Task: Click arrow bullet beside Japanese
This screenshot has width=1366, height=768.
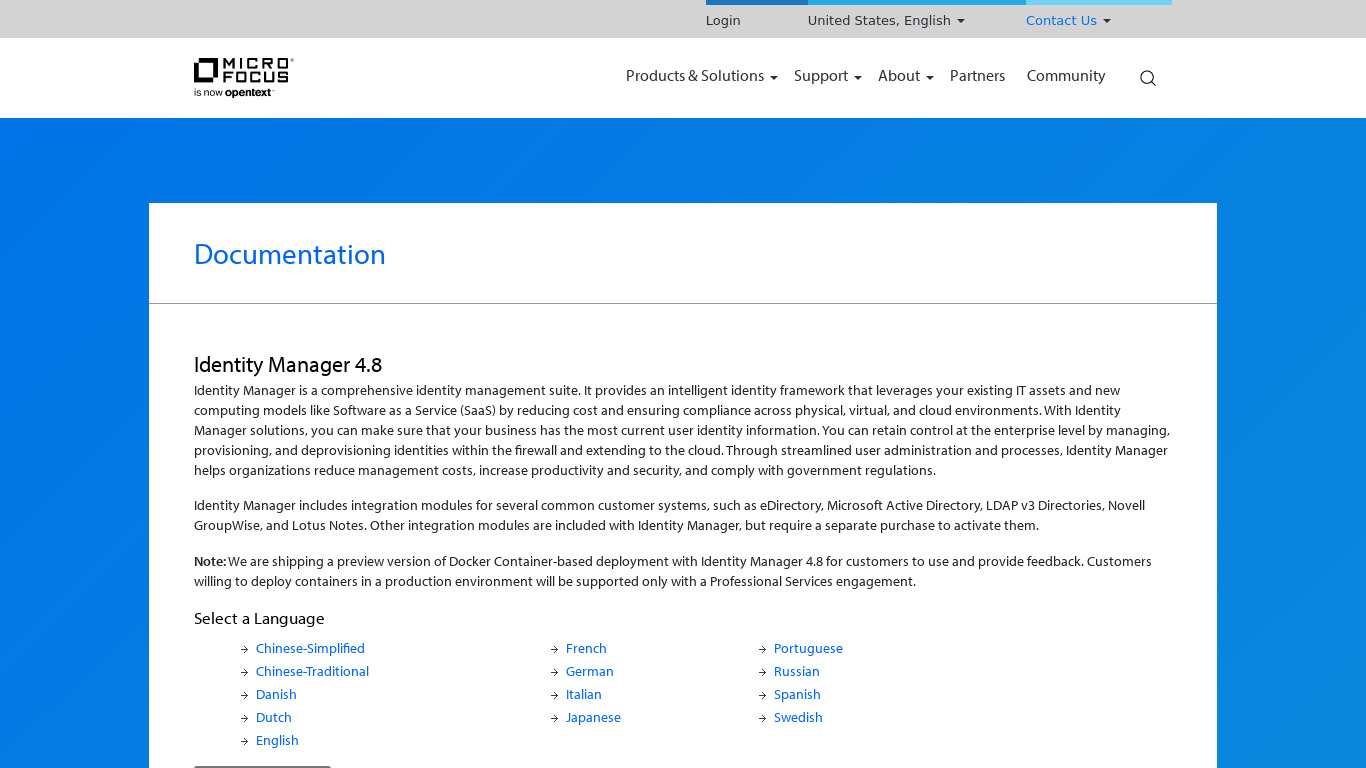Action: (555, 719)
